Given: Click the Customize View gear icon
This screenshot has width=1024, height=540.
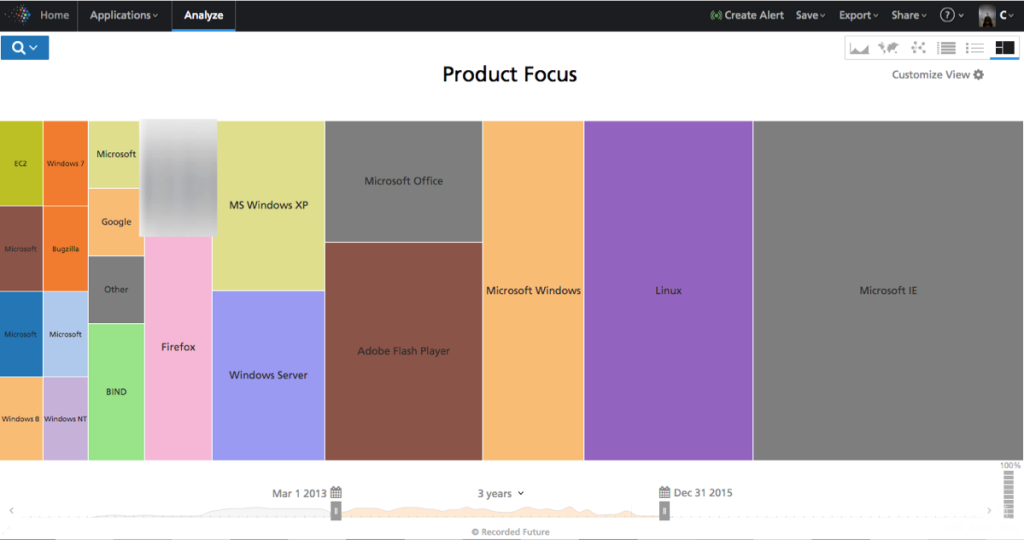Looking at the screenshot, I should click(x=978, y=74).
